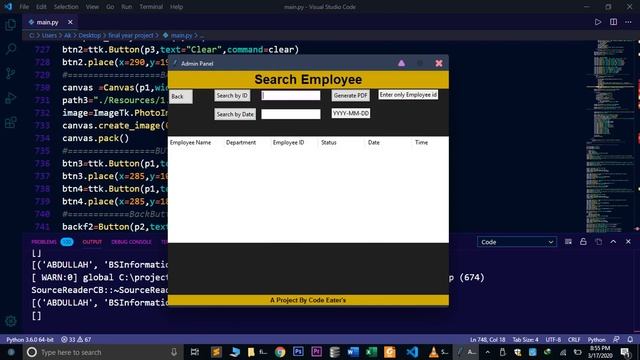Open Extensions in the activity bar

coord(10,122)
